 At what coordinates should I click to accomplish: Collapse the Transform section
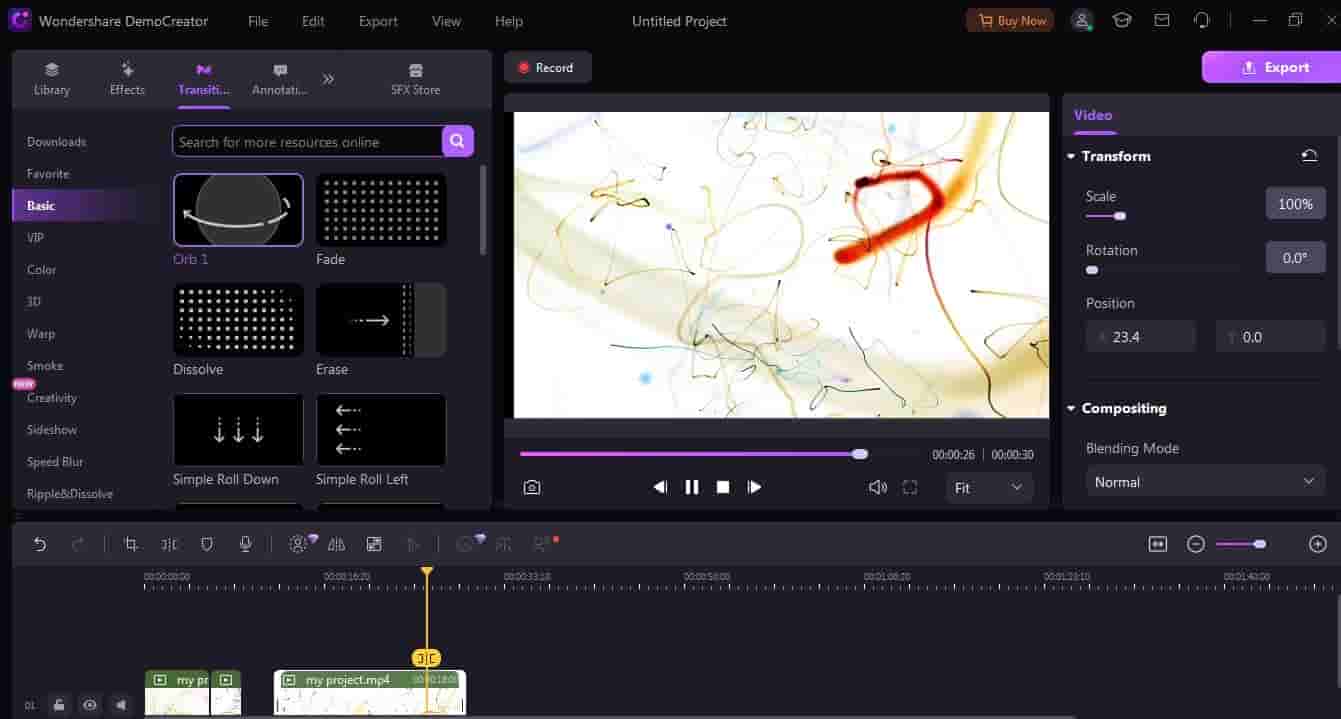tap(1072, 156)
